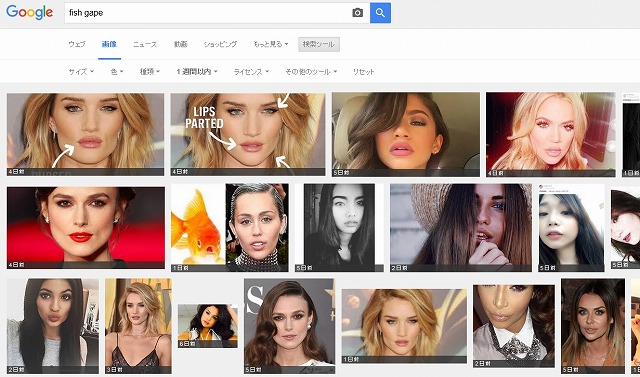Open the ショッピング tab
Image resolution: width=640 pixels, height=377 pixels.
click(x=220, y=44)
